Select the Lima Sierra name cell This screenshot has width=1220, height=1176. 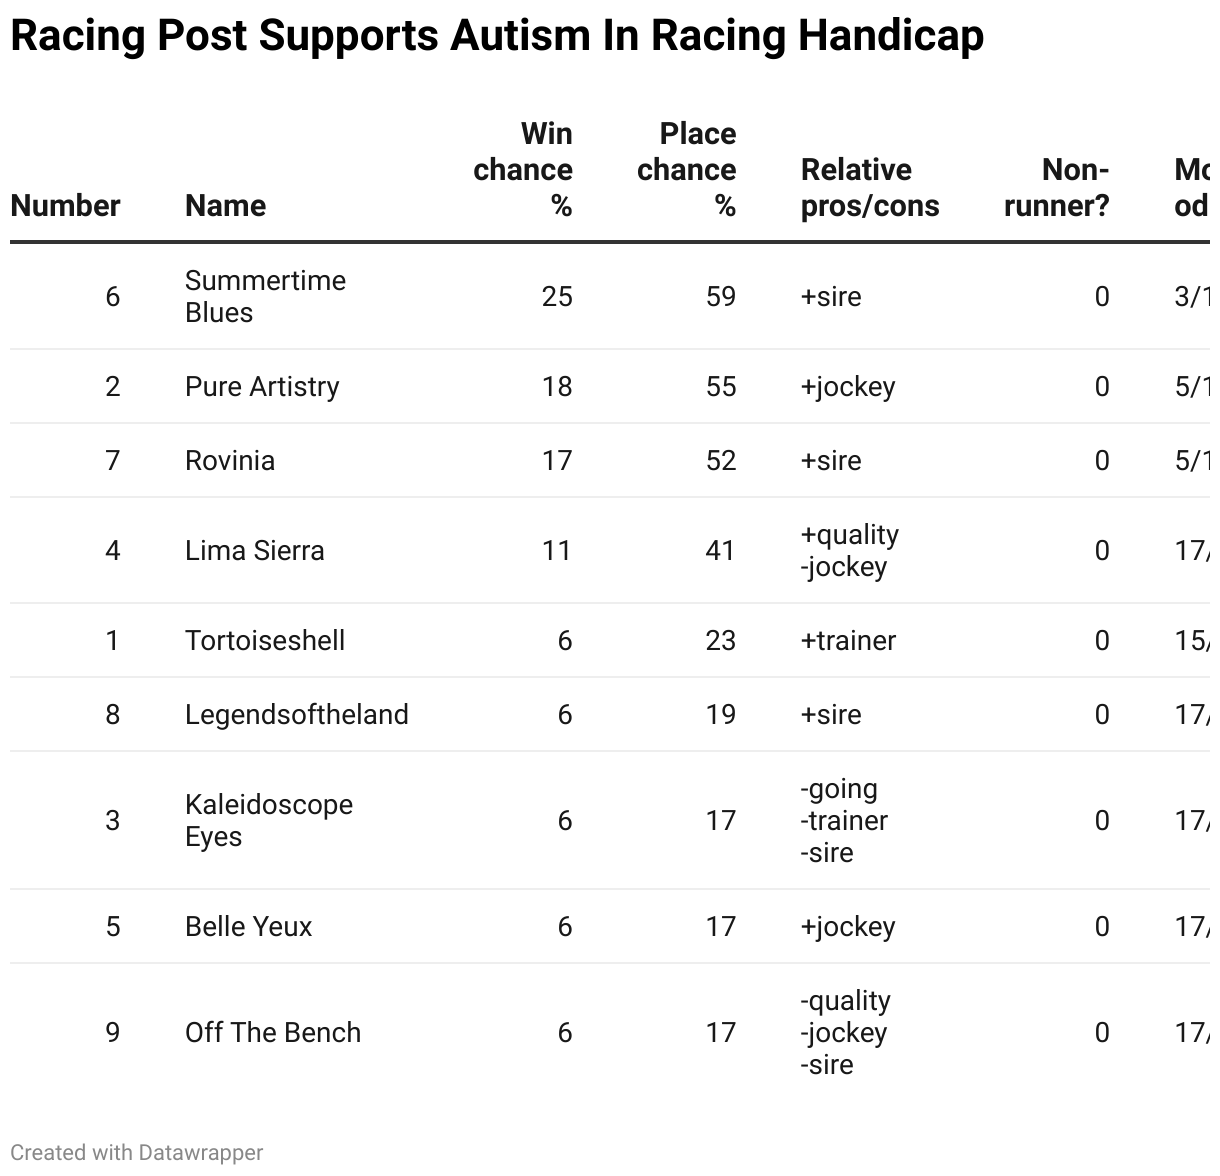(x=254, y=550)
